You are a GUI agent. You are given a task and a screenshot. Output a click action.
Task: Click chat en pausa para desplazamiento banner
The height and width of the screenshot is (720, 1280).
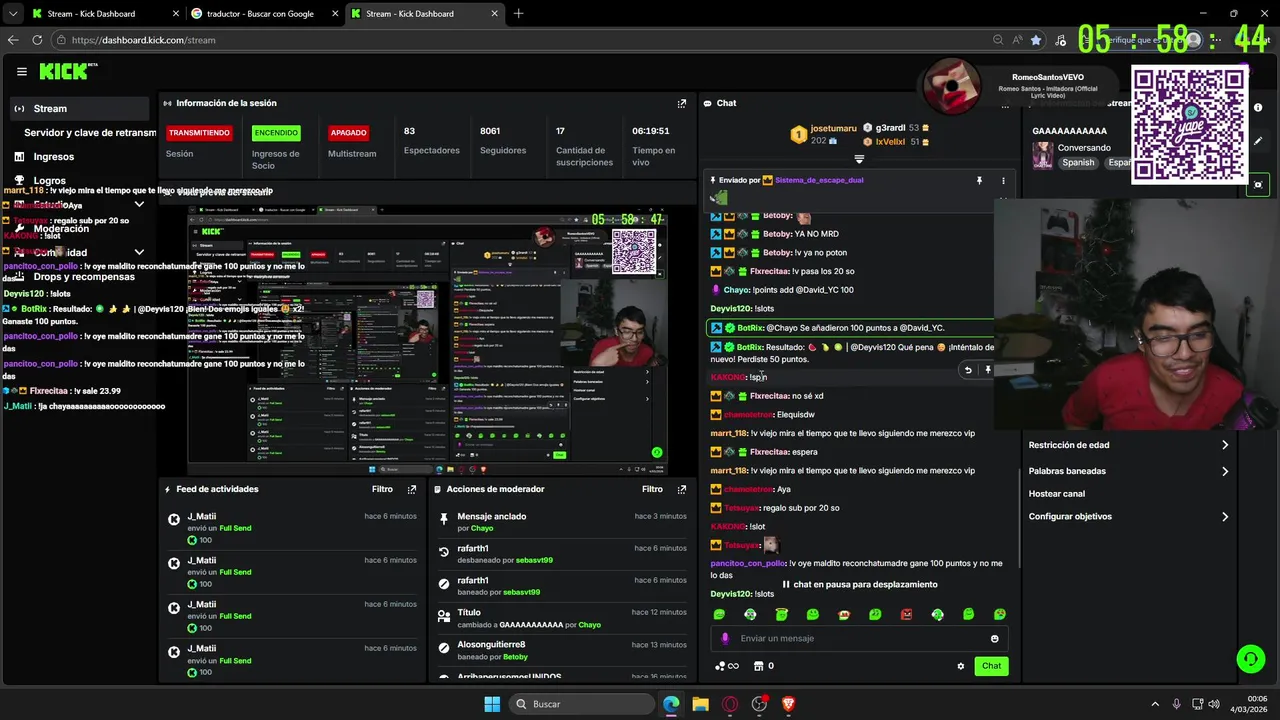click(860, 584)
